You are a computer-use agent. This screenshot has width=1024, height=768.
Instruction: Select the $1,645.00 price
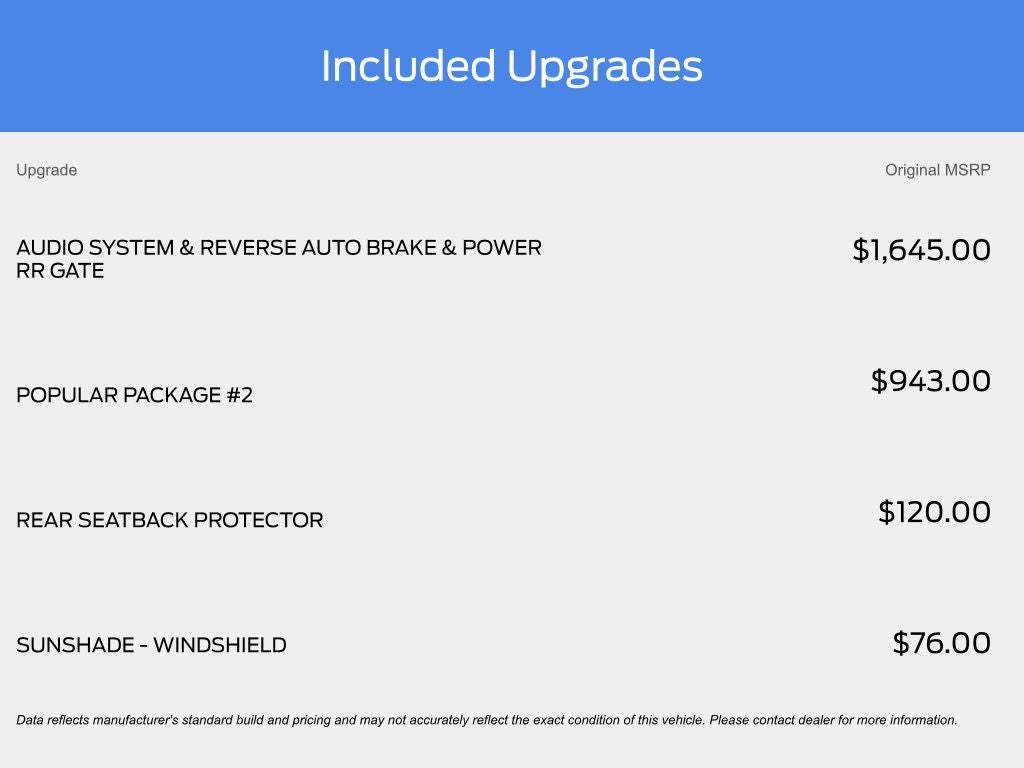pyautogui.click(x=921, y=250)
